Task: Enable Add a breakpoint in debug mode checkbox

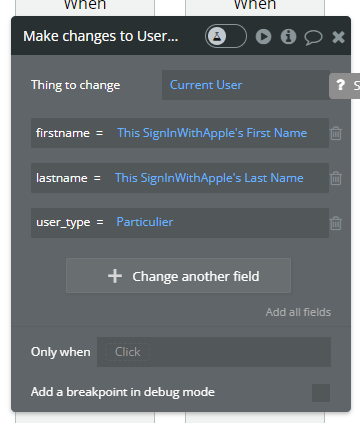Action: coord(321,393)
